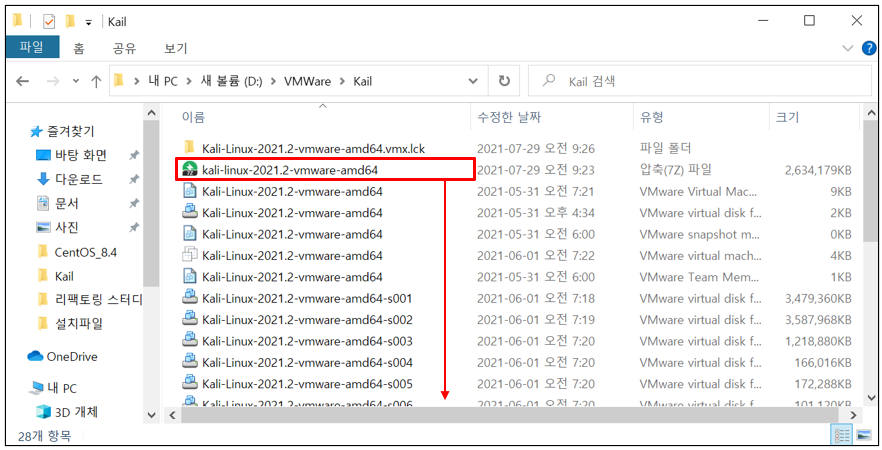This screenshot has width=882, height=450.
Task: Click 내 PC in the address bar
Action: click(x=163, y=81)
